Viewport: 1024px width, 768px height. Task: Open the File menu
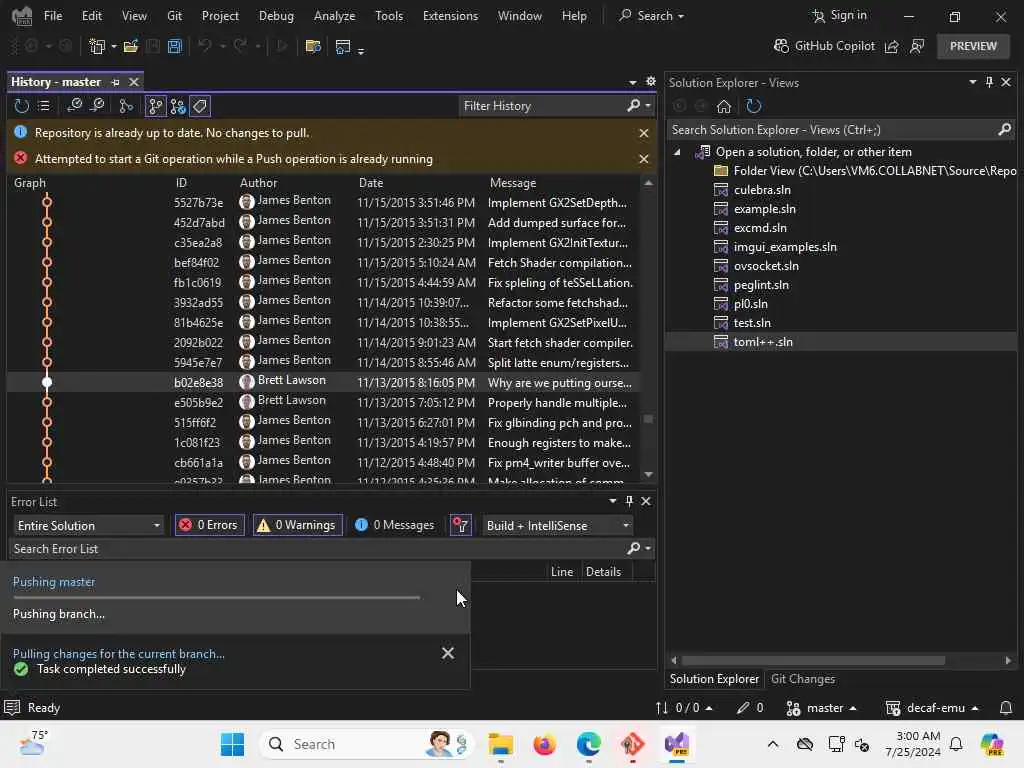pos(53,16)
